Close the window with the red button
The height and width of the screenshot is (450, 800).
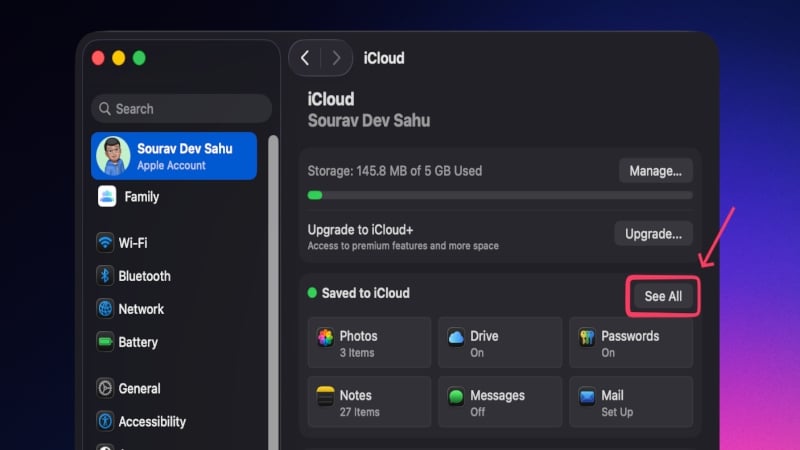98,58
